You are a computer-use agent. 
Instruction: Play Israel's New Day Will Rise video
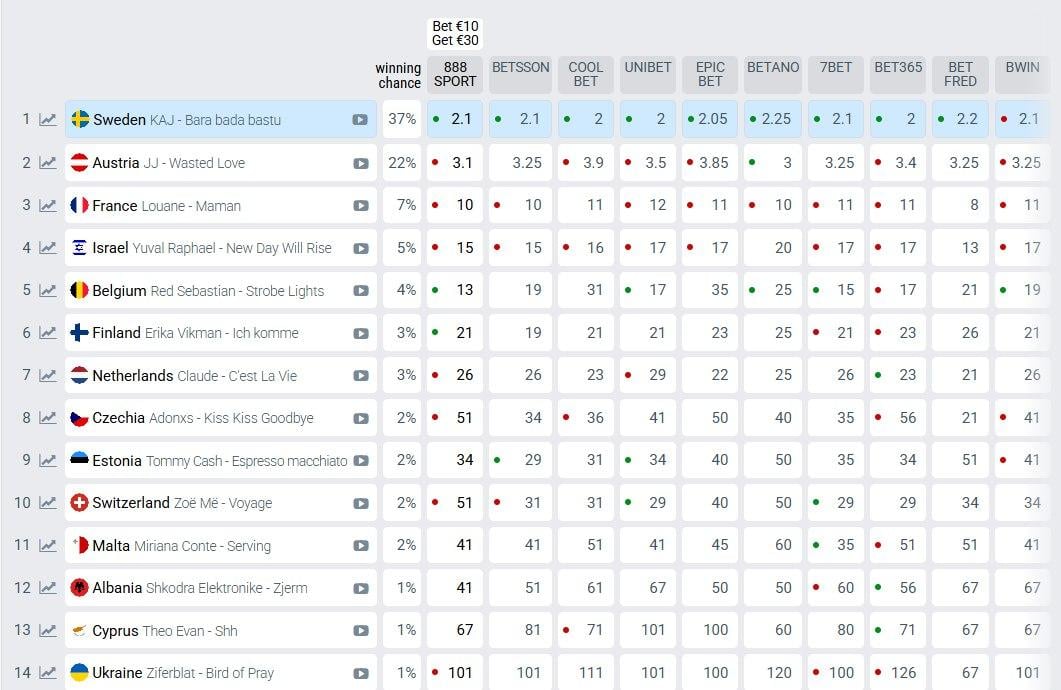pyautogui.click(x=361, y=248)
